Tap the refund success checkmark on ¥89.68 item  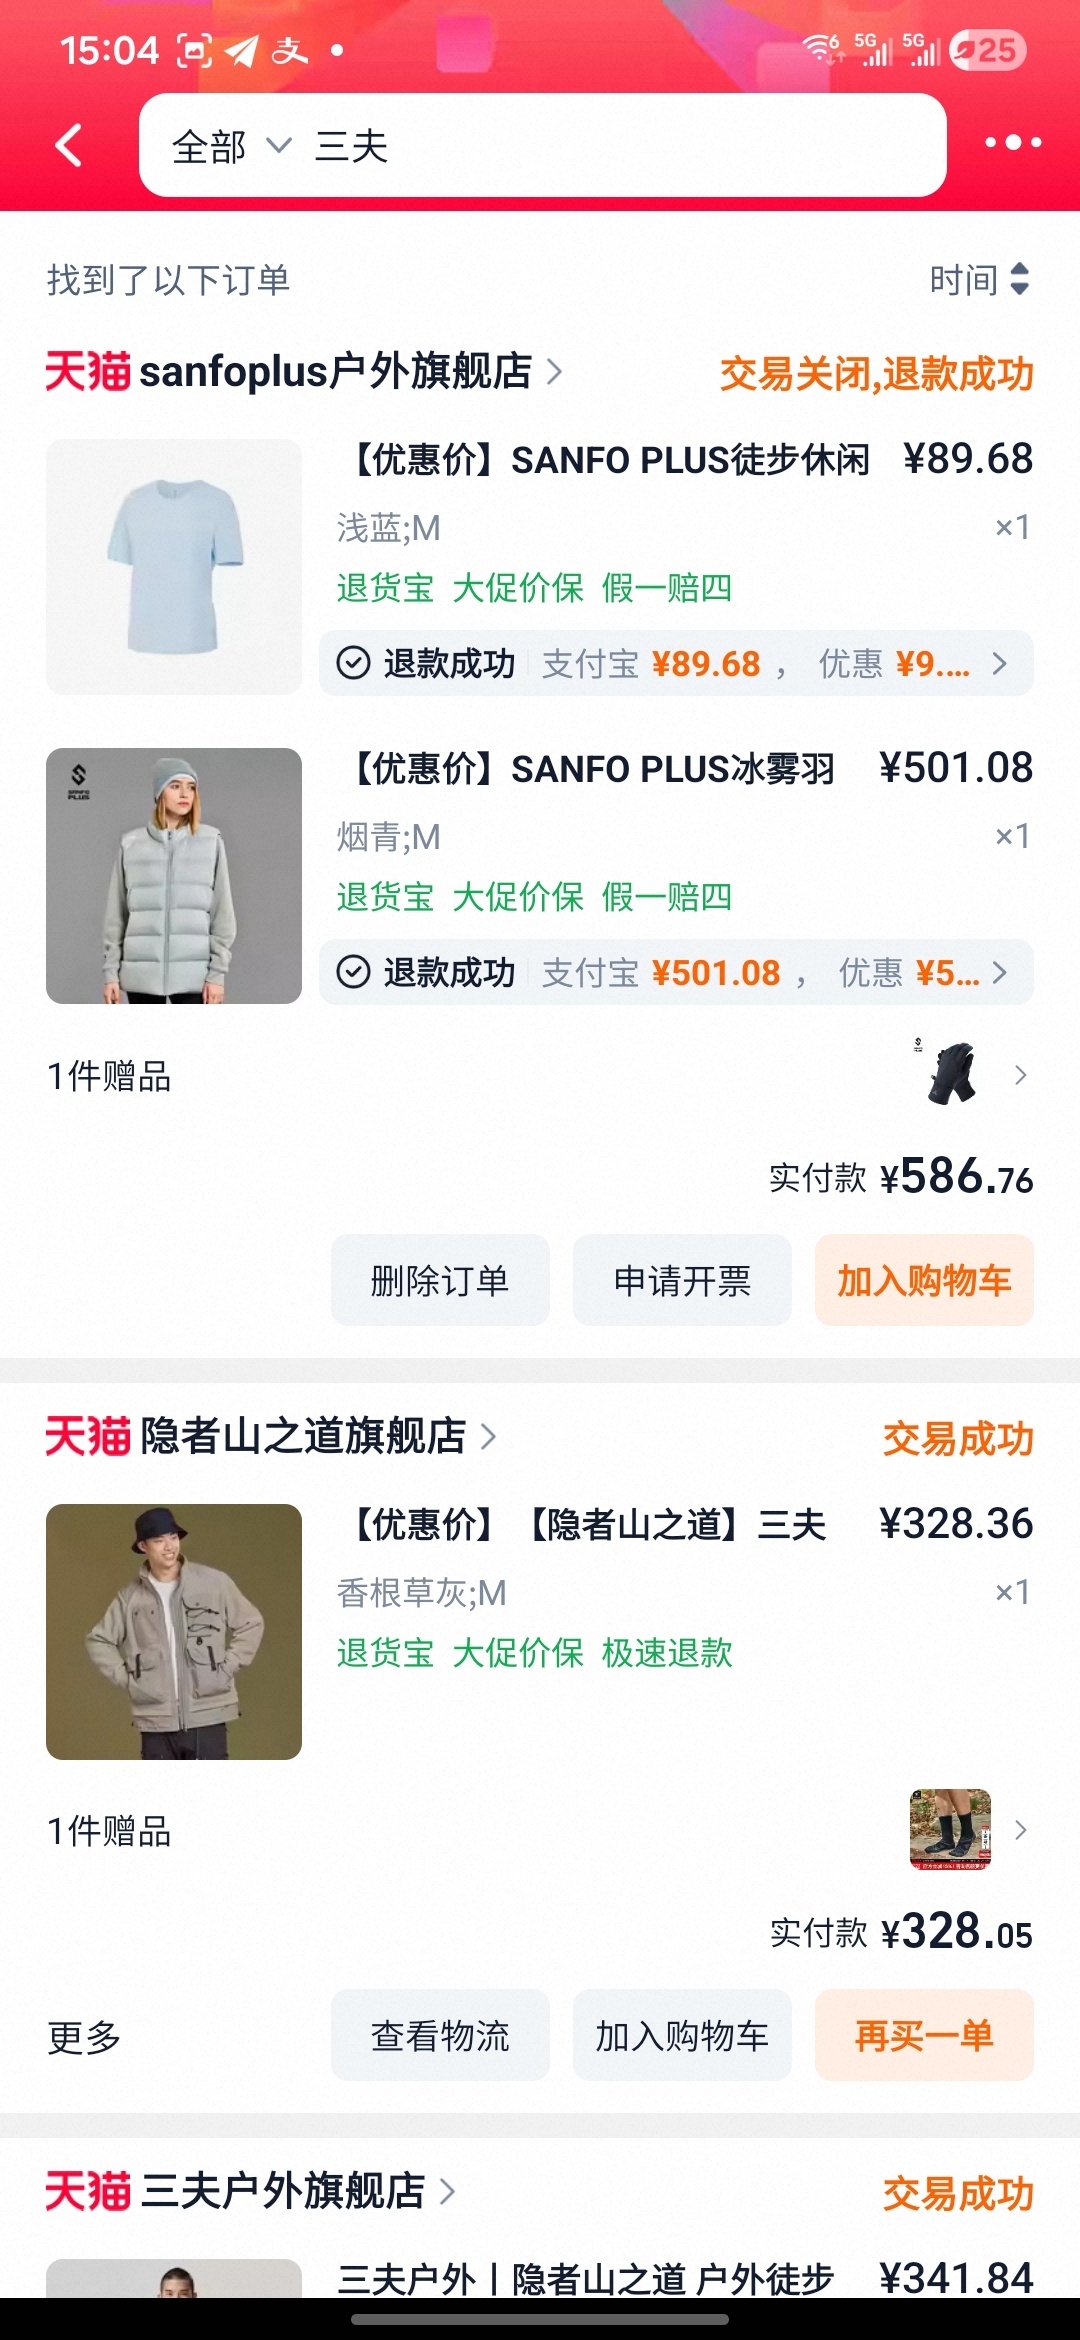(x=353, y=663)
